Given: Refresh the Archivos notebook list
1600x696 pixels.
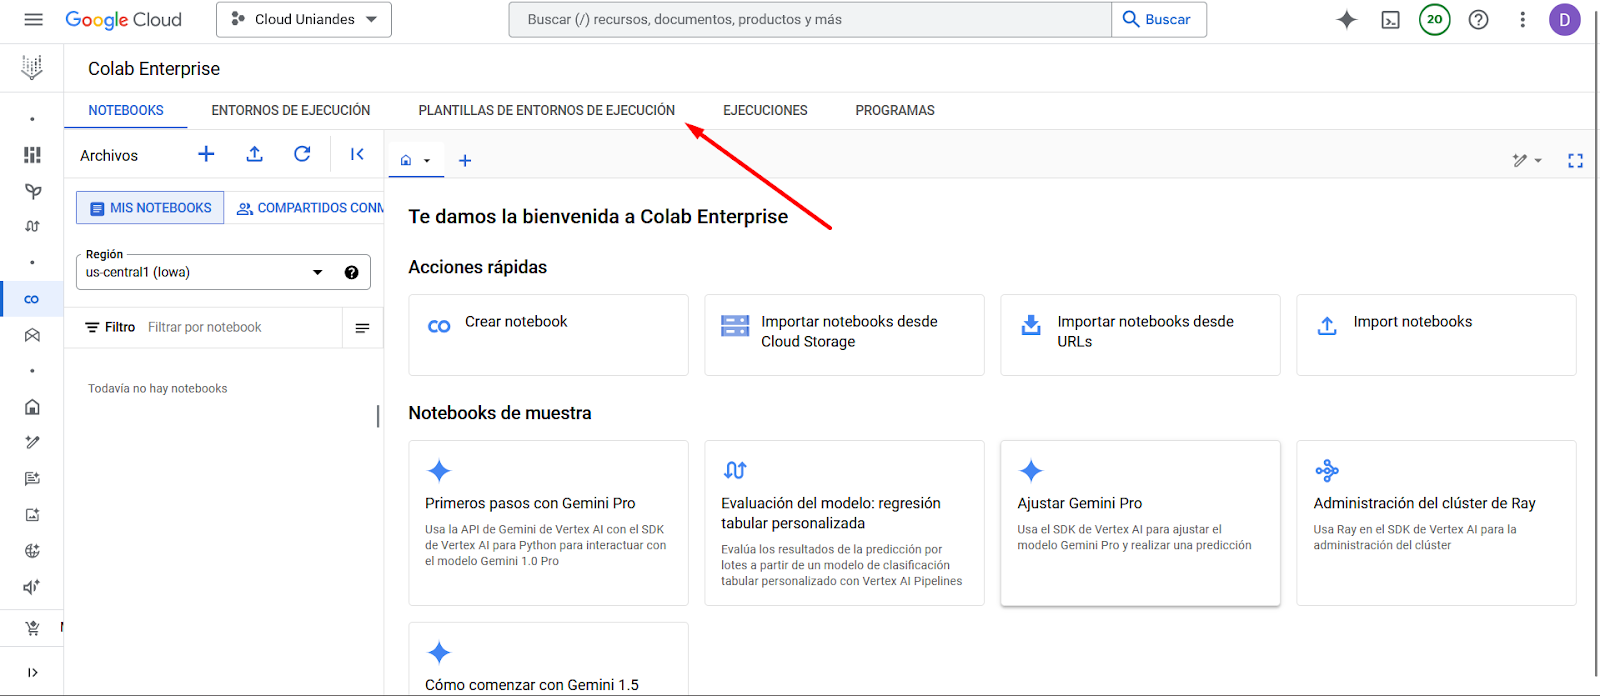Looking at the screenshot, I should (x=302, y=154).
